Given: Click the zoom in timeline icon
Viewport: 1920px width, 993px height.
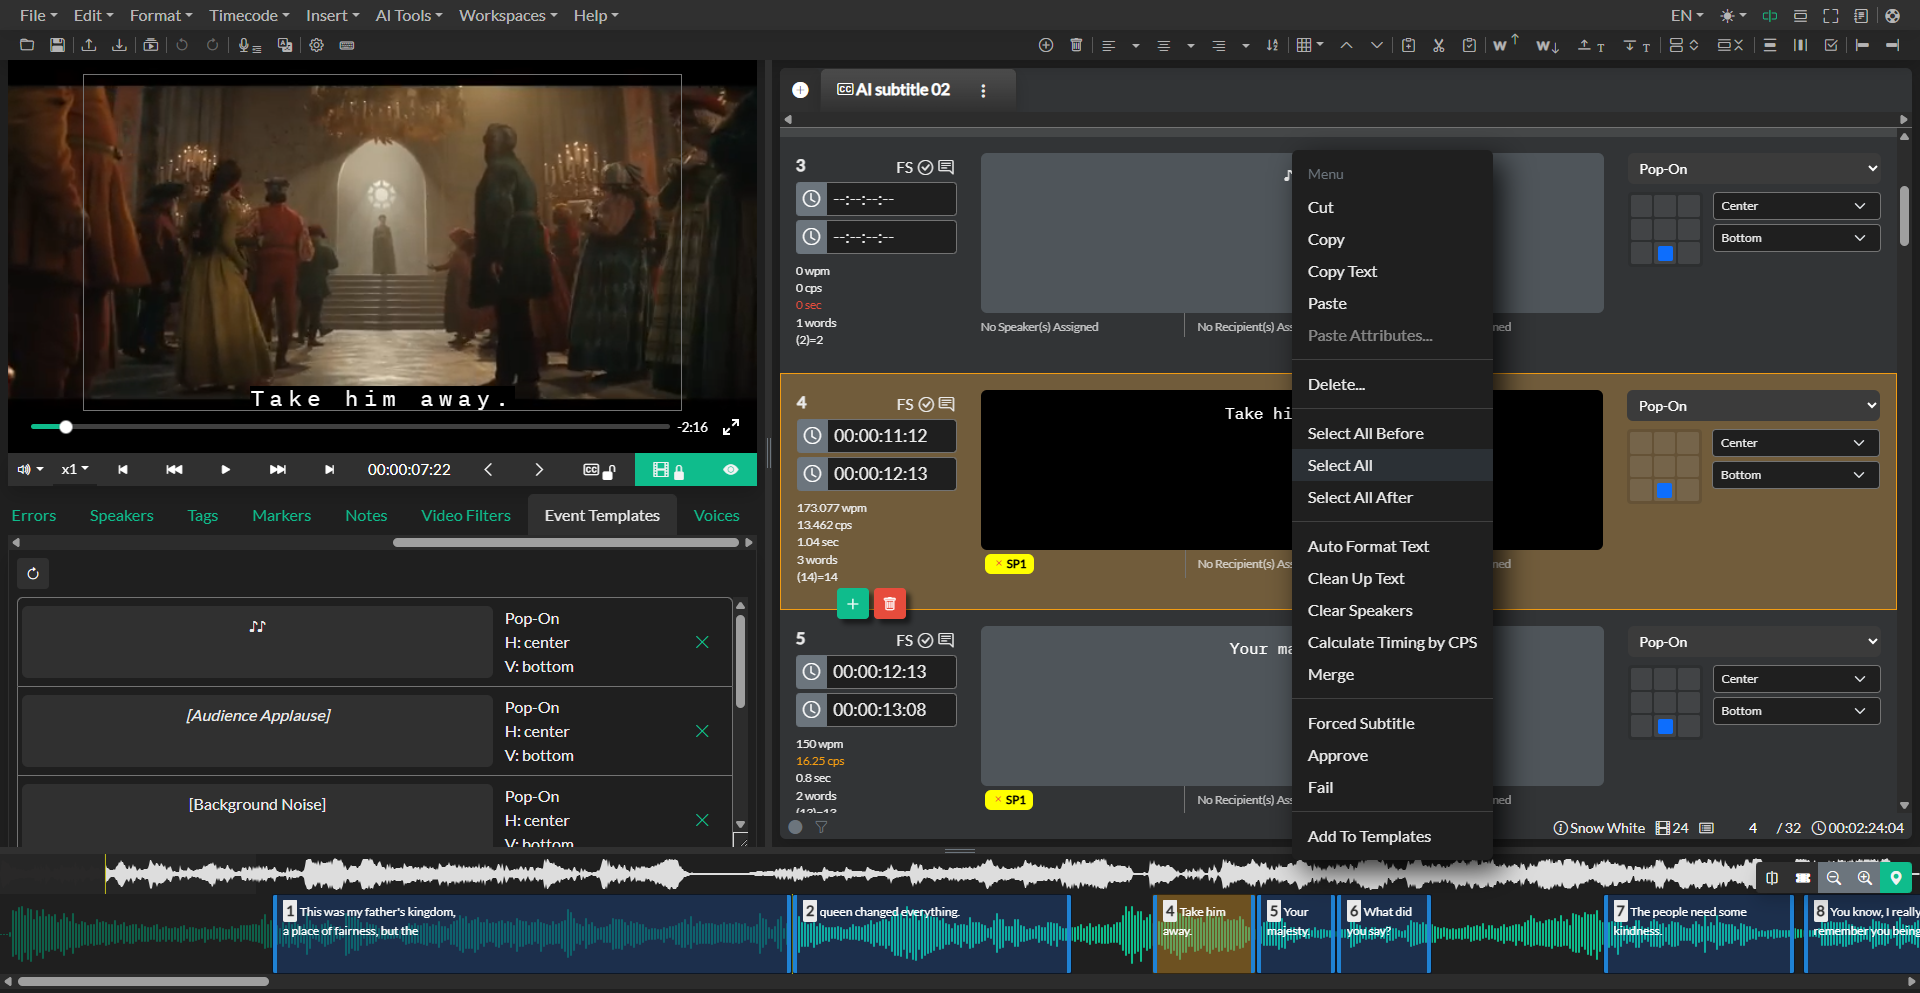Looking at the screenshot, I should pyautogui.click(x=1864, y=878).
